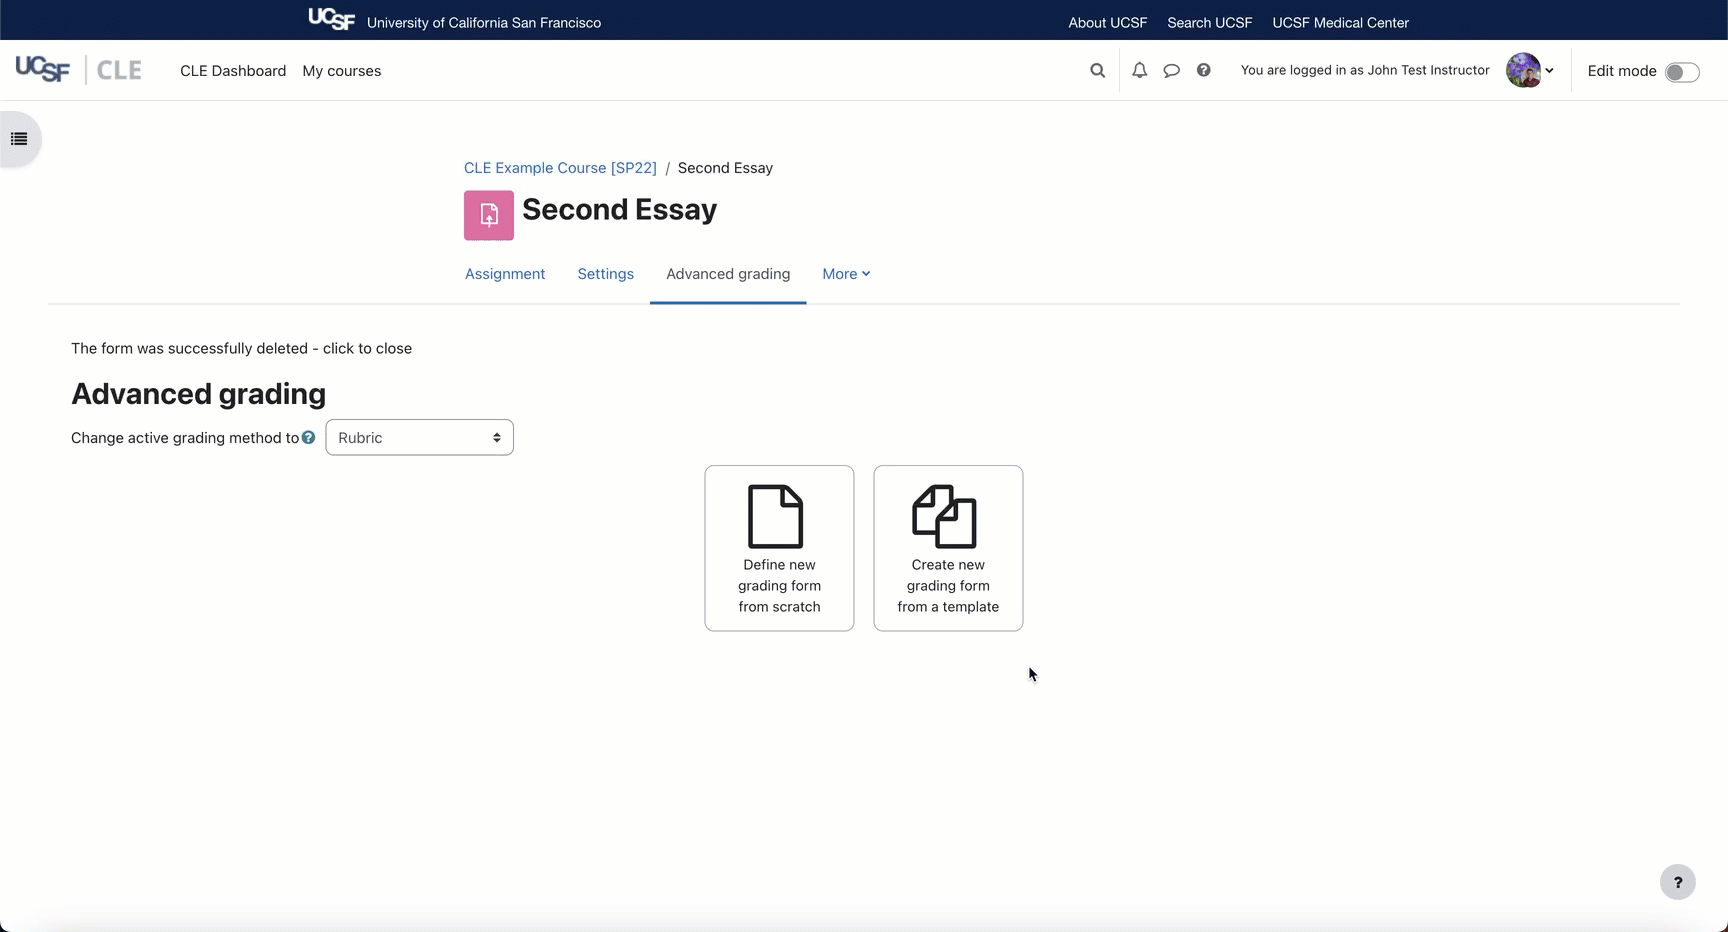Open the search magnifier icon
1728x932 pixels.
pyautogui.click(x=1097, y=71)
